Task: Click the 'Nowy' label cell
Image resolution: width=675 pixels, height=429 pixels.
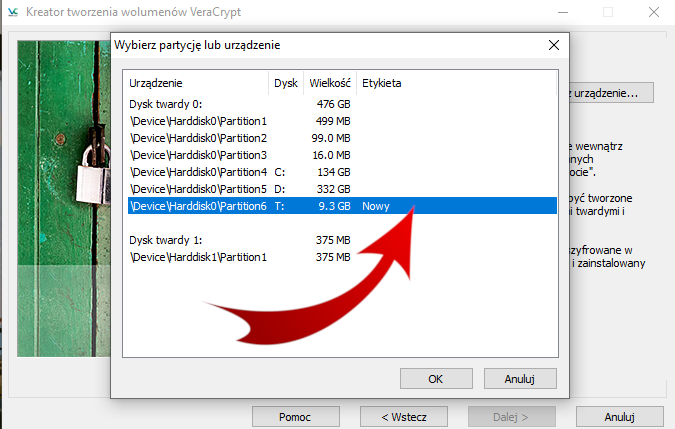Action: click(376, 207)
